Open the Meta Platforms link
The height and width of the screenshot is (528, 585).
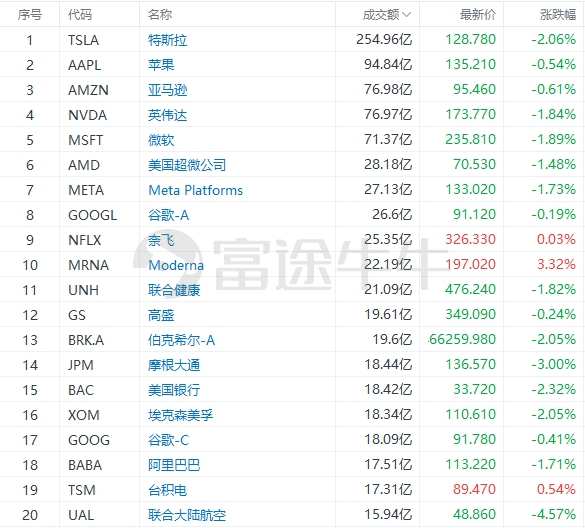[x=195, y=190]
